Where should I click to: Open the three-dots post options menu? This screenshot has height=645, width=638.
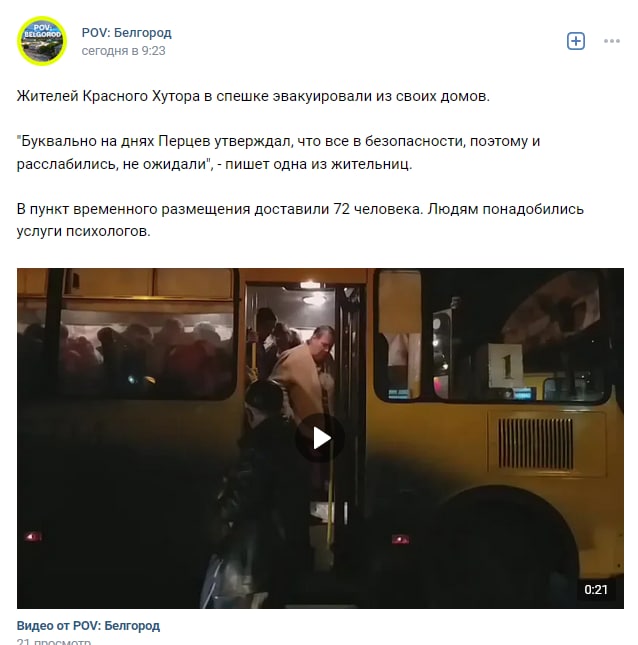pyautogui.click(x=612, y=41)
